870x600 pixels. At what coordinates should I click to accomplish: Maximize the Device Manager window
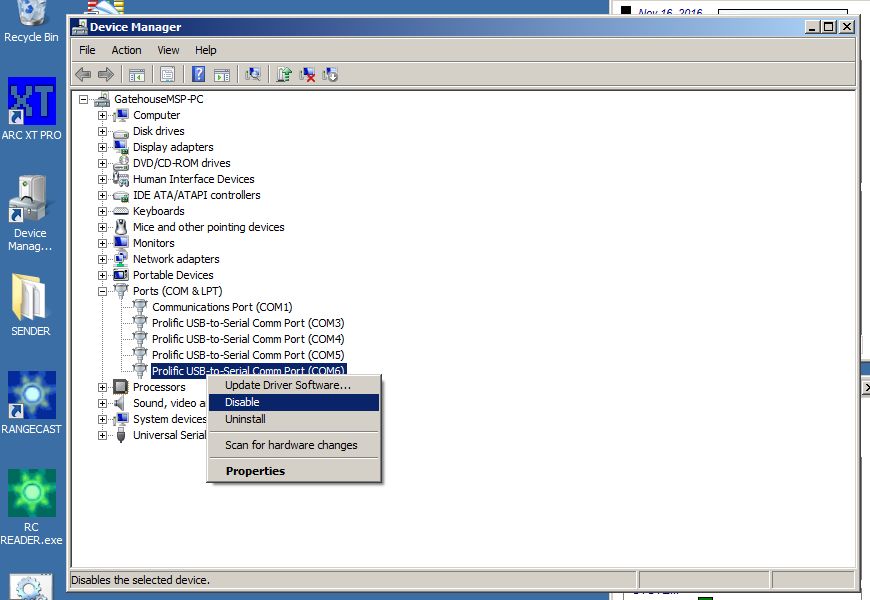pos(828,27)
